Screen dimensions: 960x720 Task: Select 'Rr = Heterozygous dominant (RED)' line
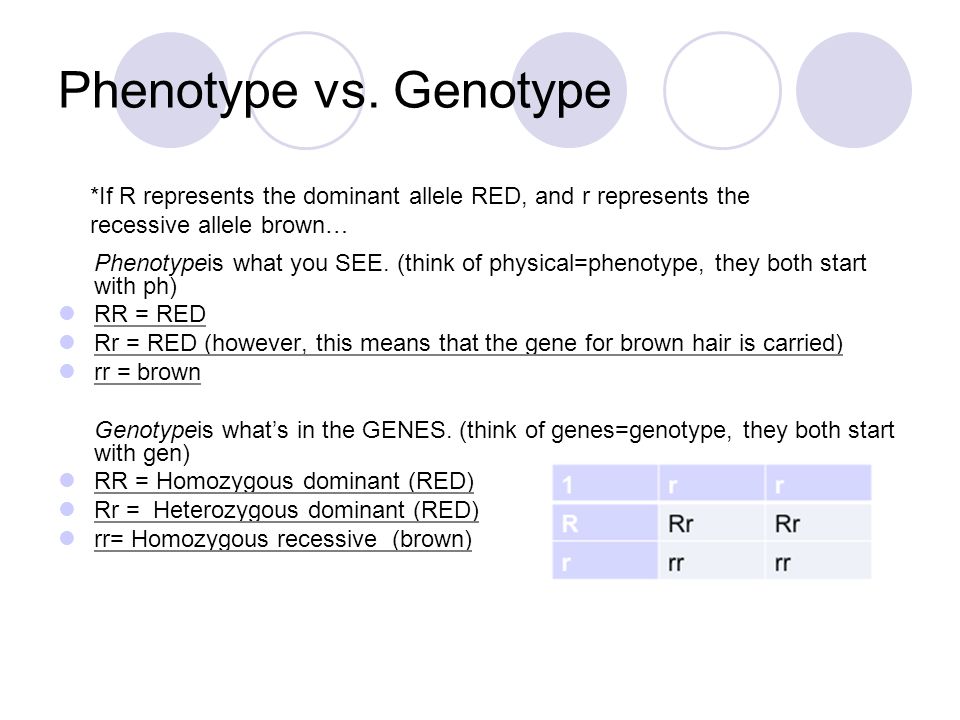click(286, 510)
